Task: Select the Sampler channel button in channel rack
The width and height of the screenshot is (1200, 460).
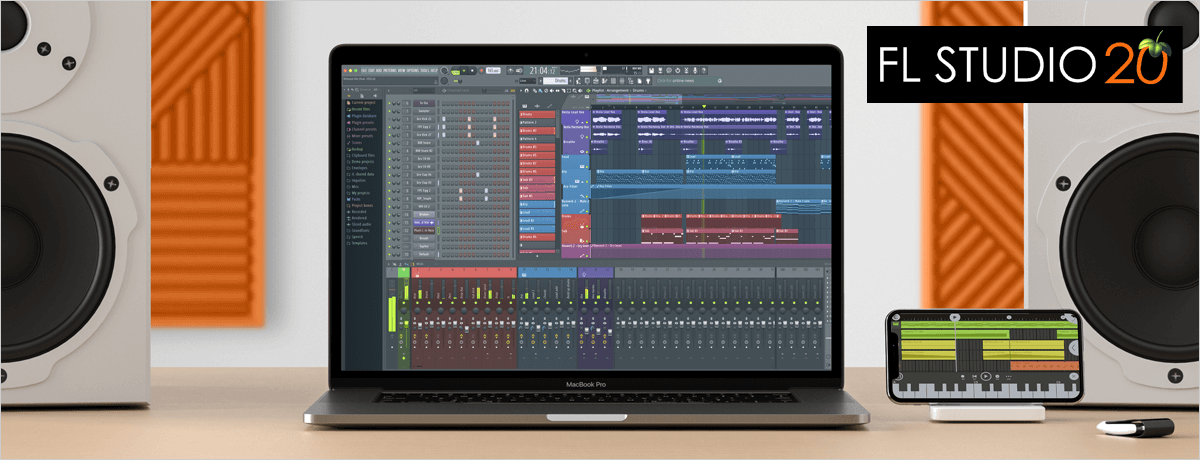Action: (x=424, y=111)
